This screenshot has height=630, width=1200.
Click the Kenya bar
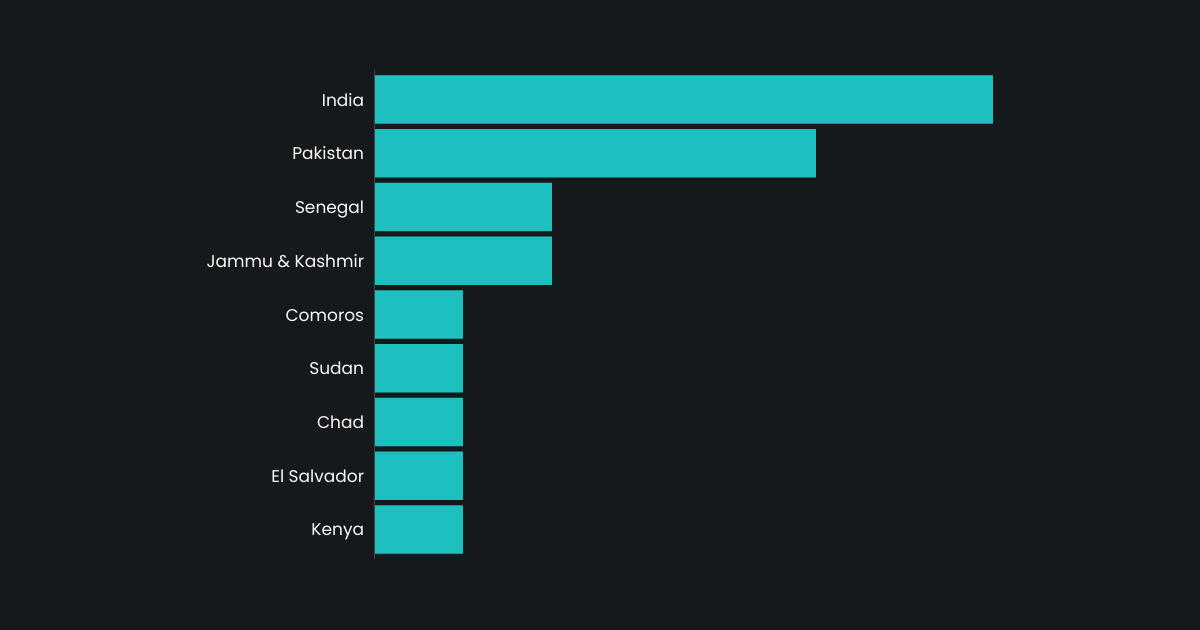point(419,529)
